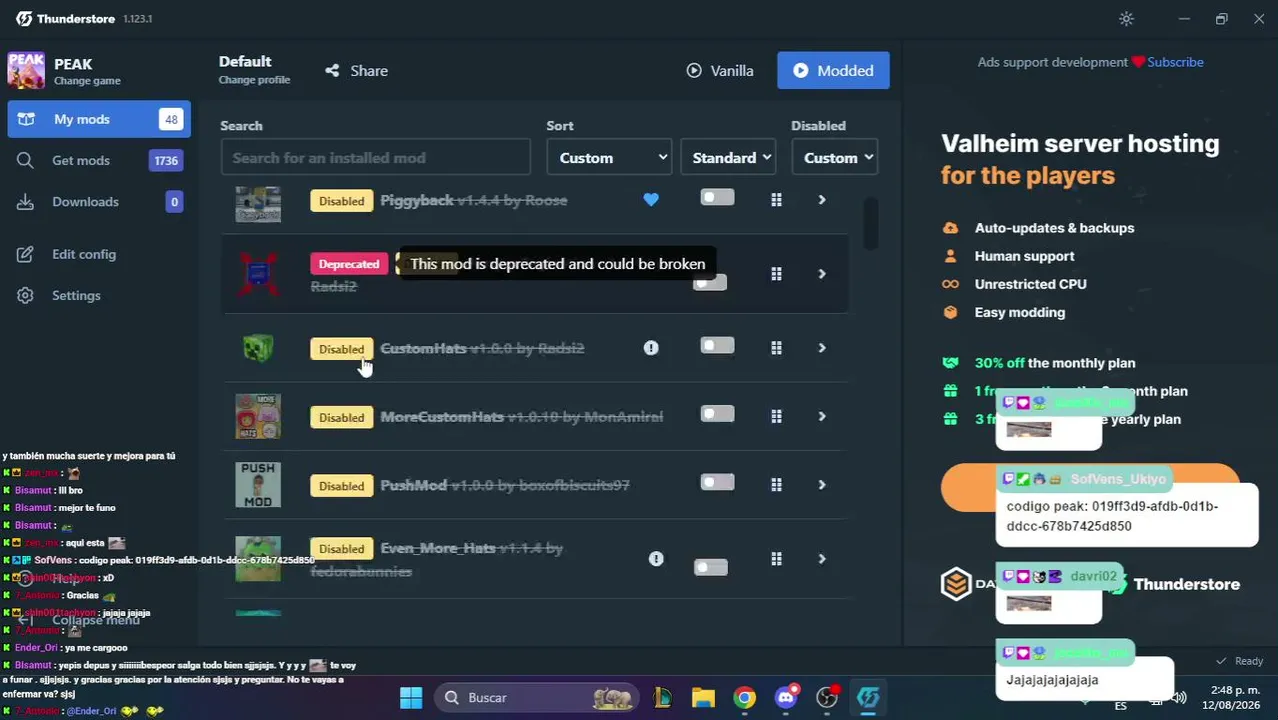
Task: Expand the Even_More_Hats mod row
Action: click(822, 559)
